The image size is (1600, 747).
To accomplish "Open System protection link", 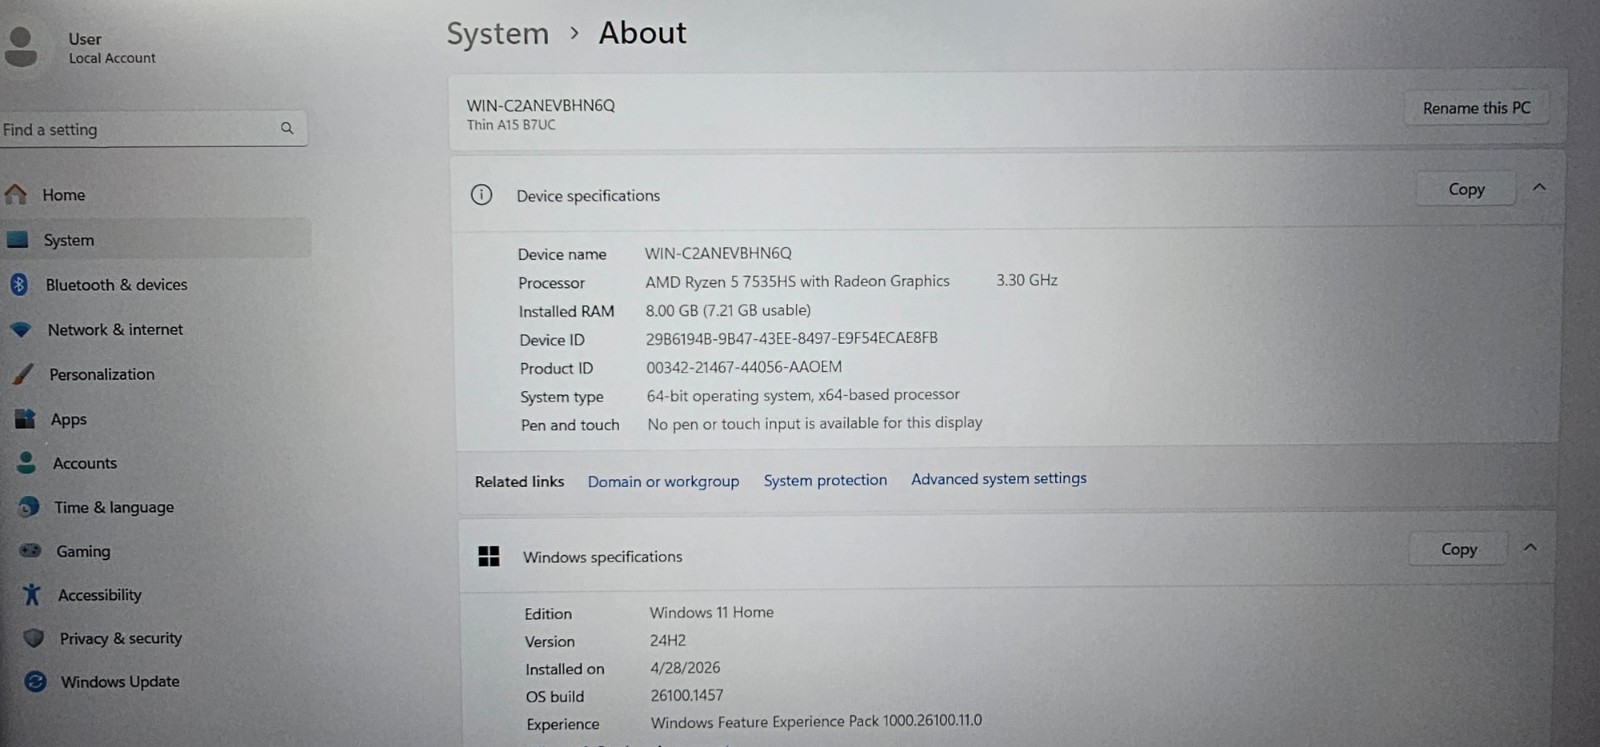I will click(x=825, y=480).
